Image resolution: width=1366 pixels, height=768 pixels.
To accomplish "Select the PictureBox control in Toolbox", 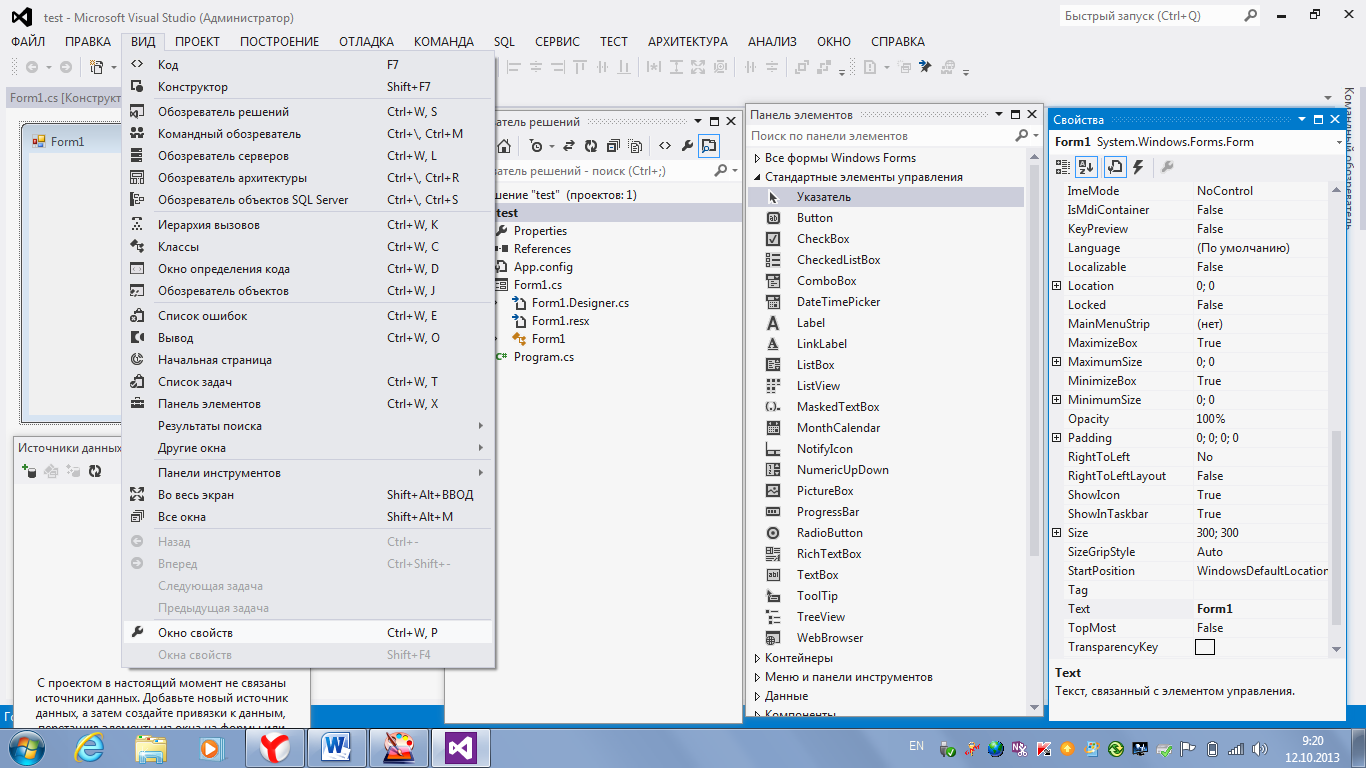I will (x=886, y=491).
